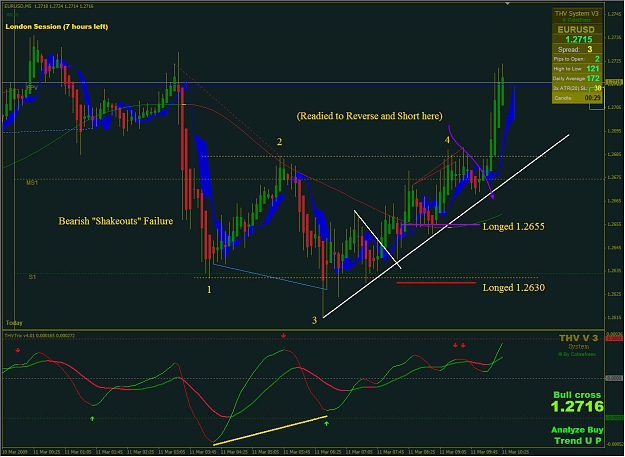Click the green up arrow near 11 Mar 01:05 in the indicator

[x=92, y=418]
